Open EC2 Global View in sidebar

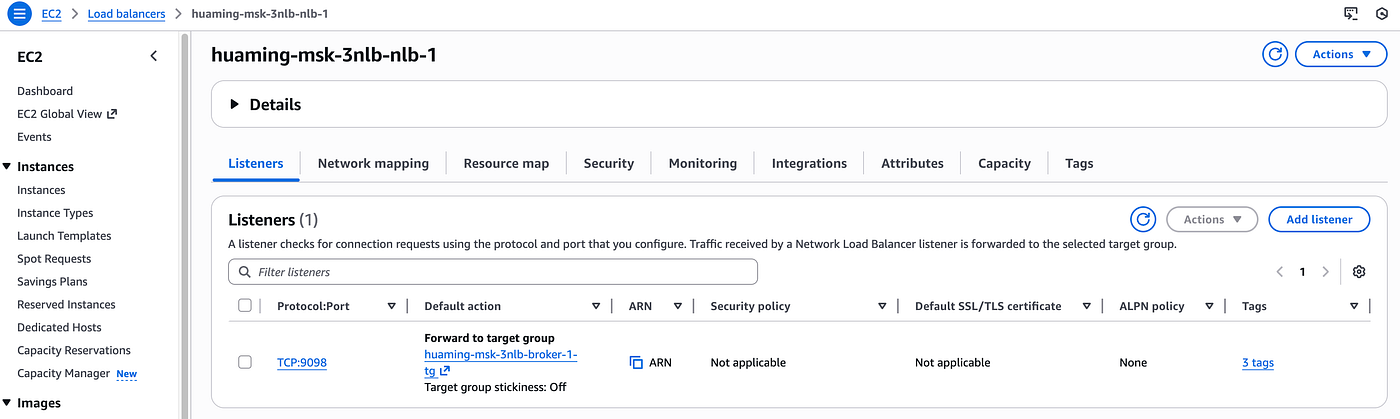click(x=60, y=114)
